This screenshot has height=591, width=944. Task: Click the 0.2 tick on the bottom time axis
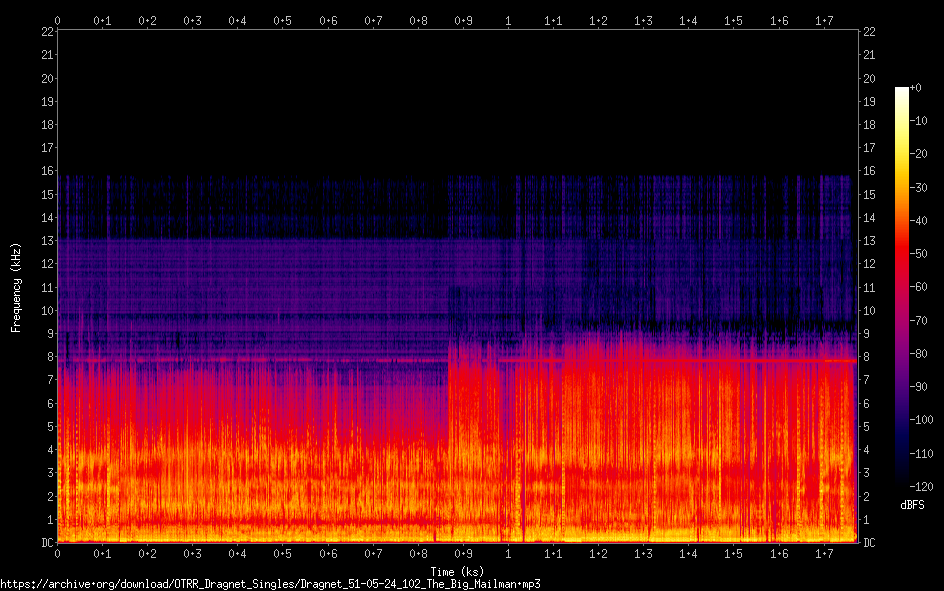pyautogui.click(x=148, y=553)
